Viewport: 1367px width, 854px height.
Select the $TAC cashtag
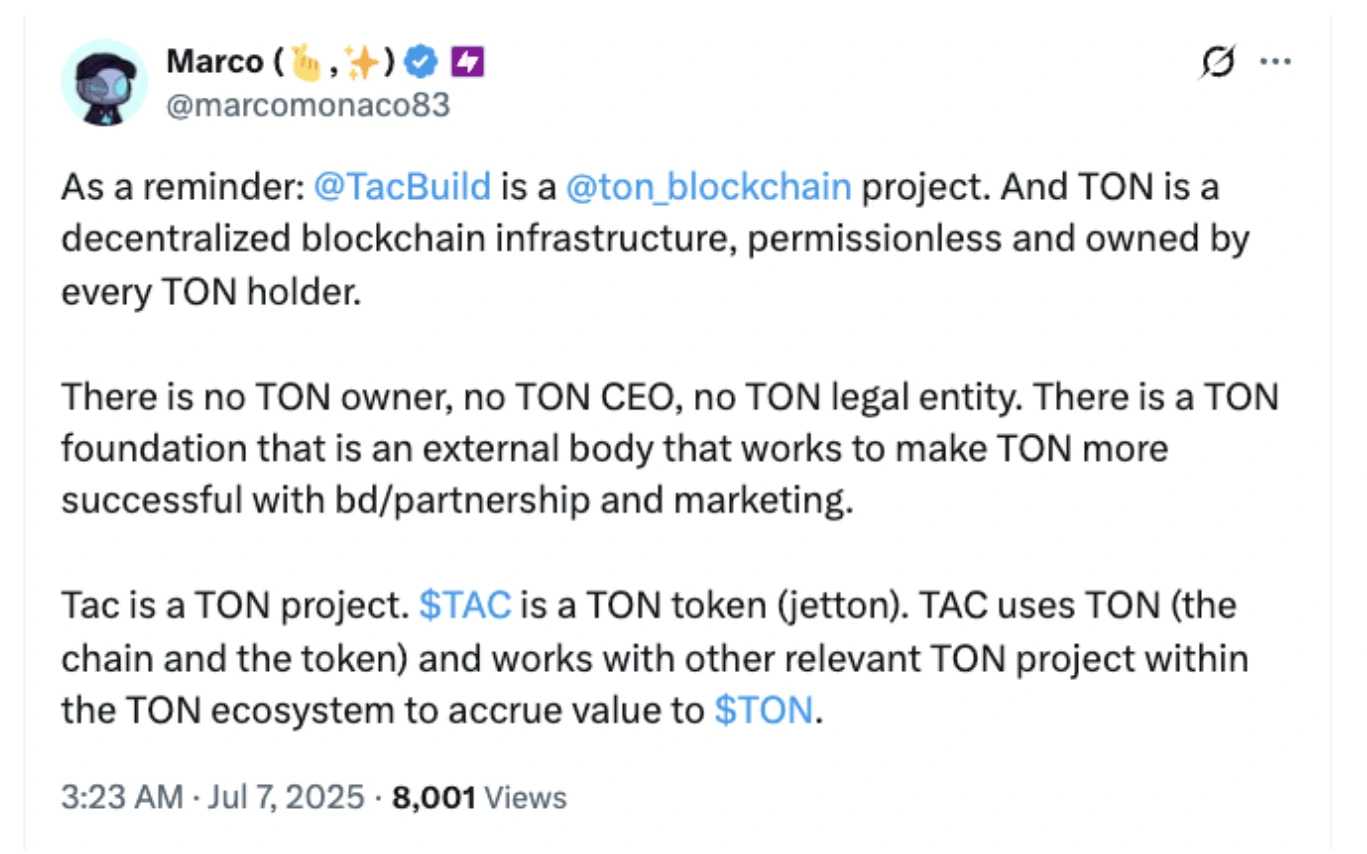tap(465, 605)
